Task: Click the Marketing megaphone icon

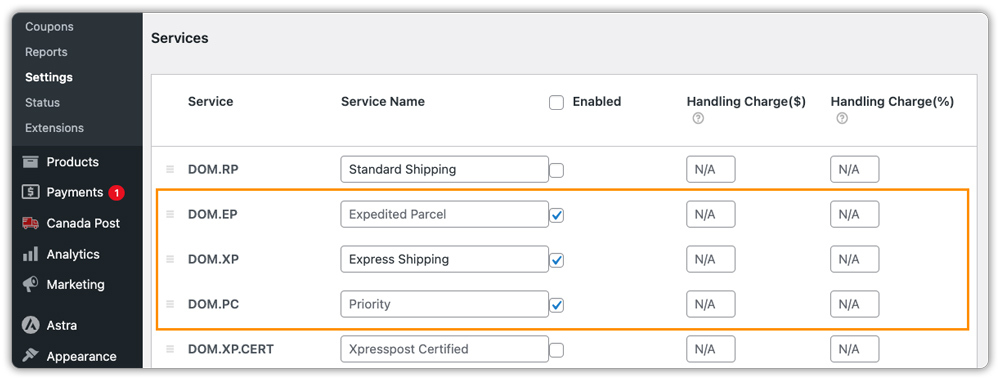Action: tap(31, 284)
